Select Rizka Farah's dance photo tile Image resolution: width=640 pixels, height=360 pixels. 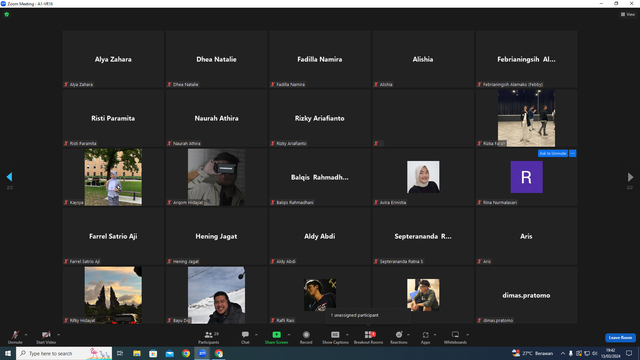click(526, 118)
